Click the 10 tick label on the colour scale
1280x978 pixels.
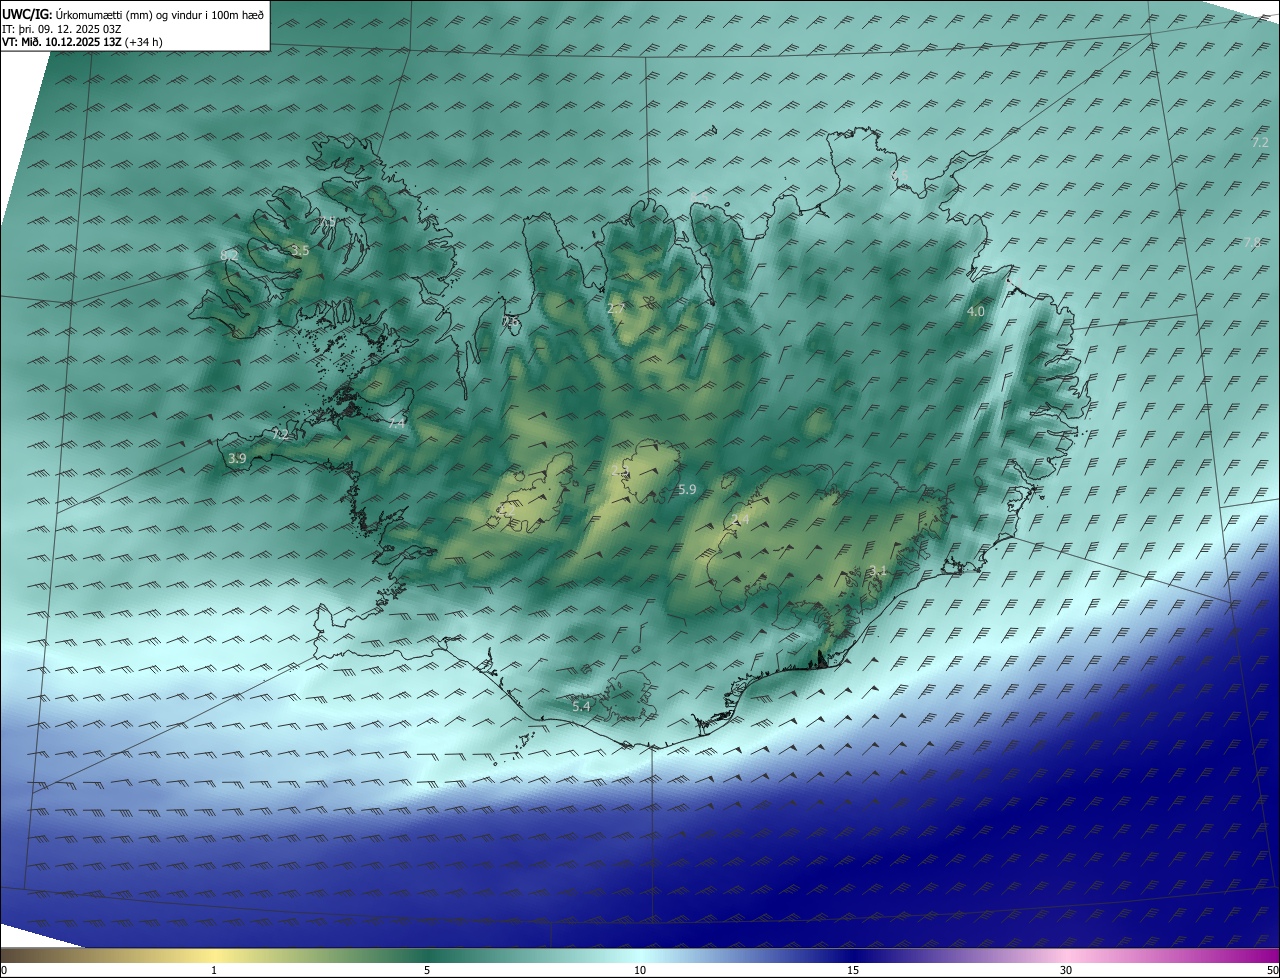pyautogui.click(x=640, y=971)
